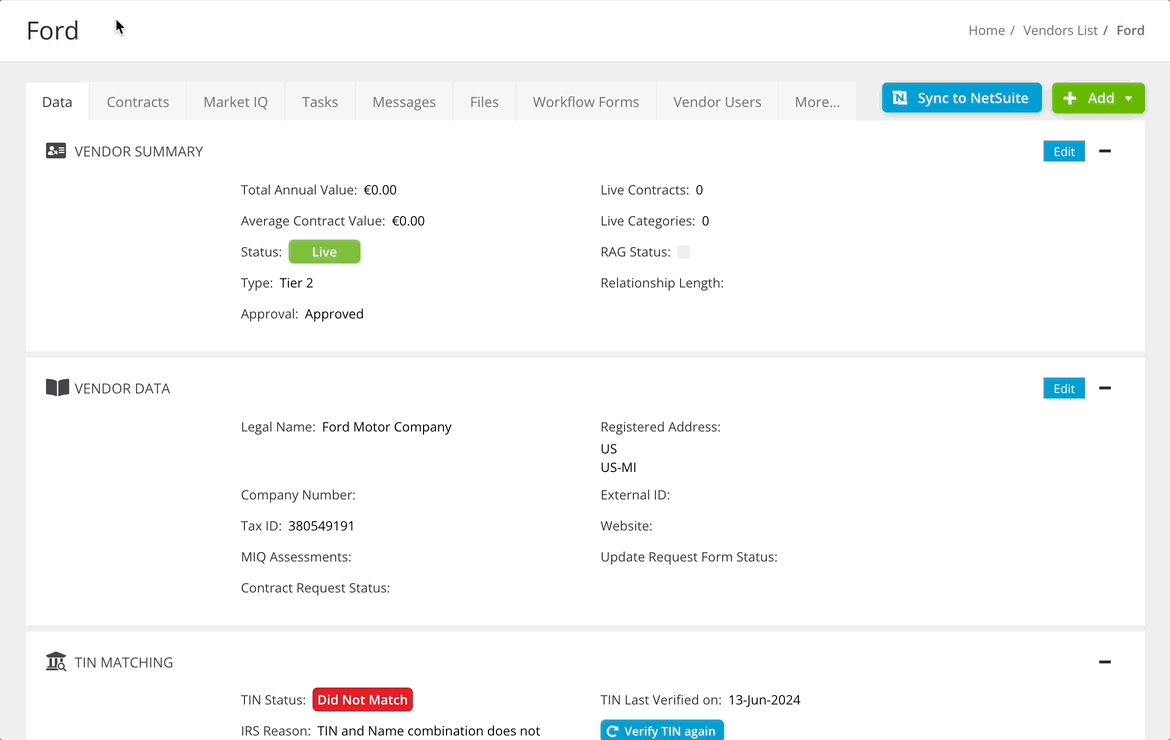1170x740 pixels.
Task: Switch to the Data tab
Action: point(57,101)
